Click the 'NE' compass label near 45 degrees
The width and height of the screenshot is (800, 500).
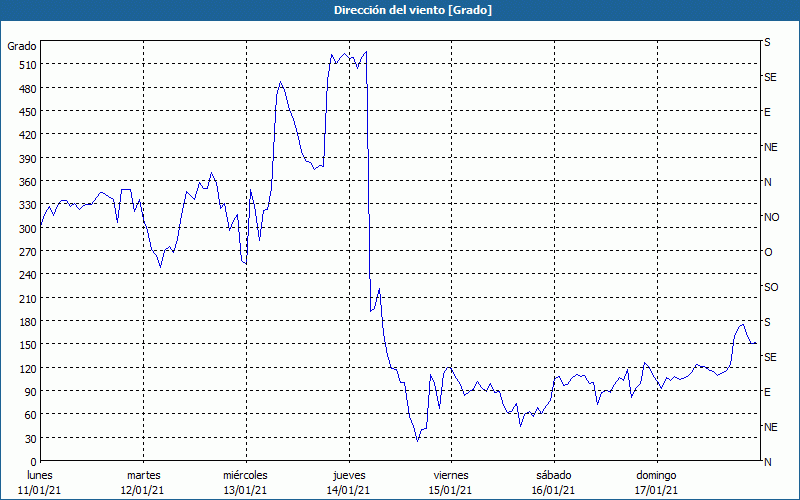[x=771, y=427]
